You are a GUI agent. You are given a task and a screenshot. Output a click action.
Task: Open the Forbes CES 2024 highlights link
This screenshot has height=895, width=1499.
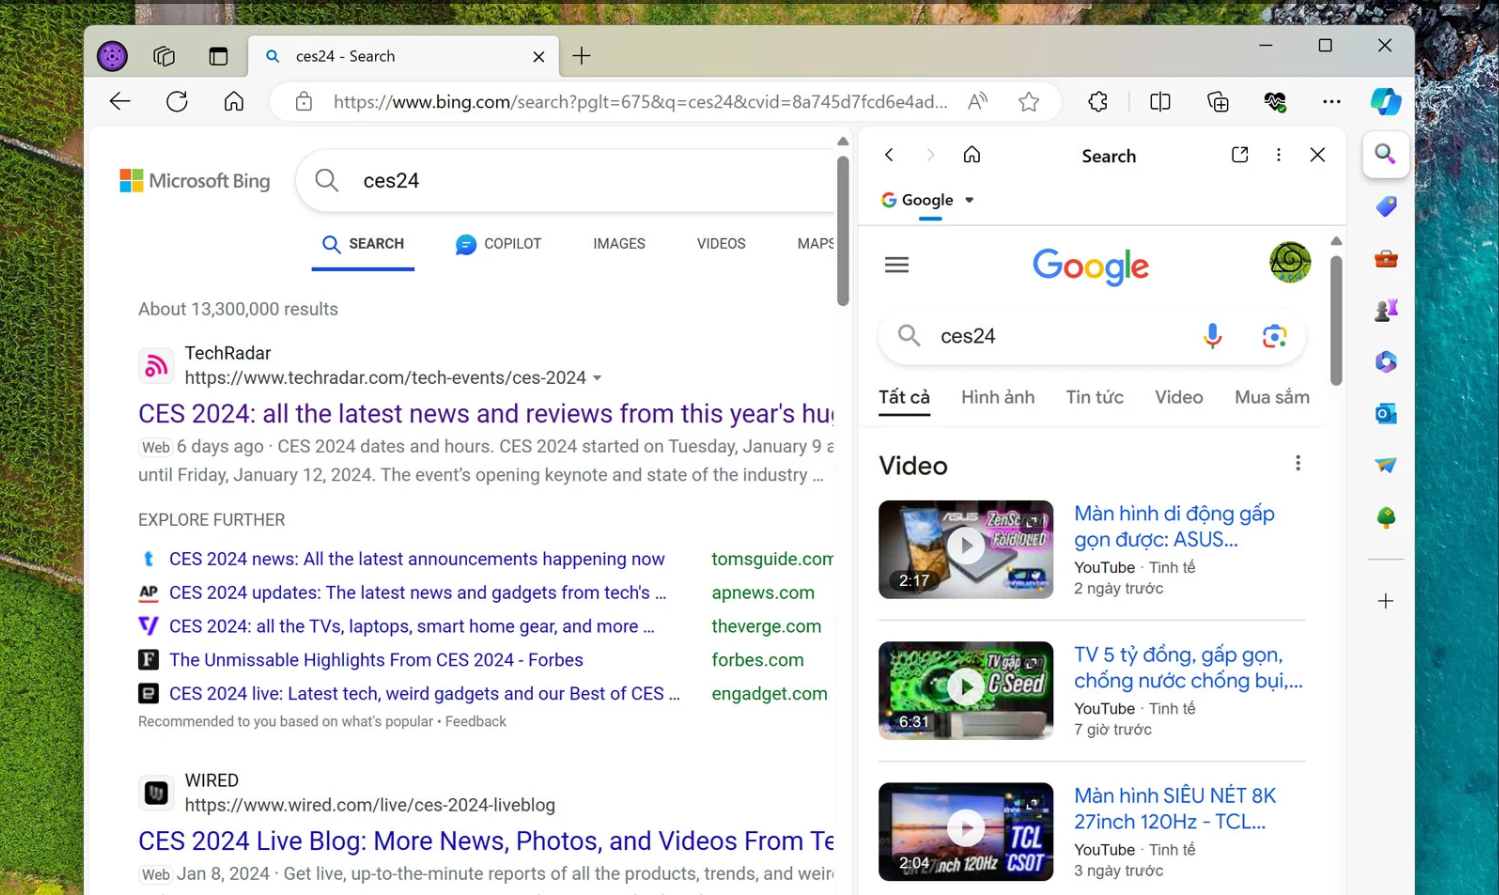[x=376, y=660]
